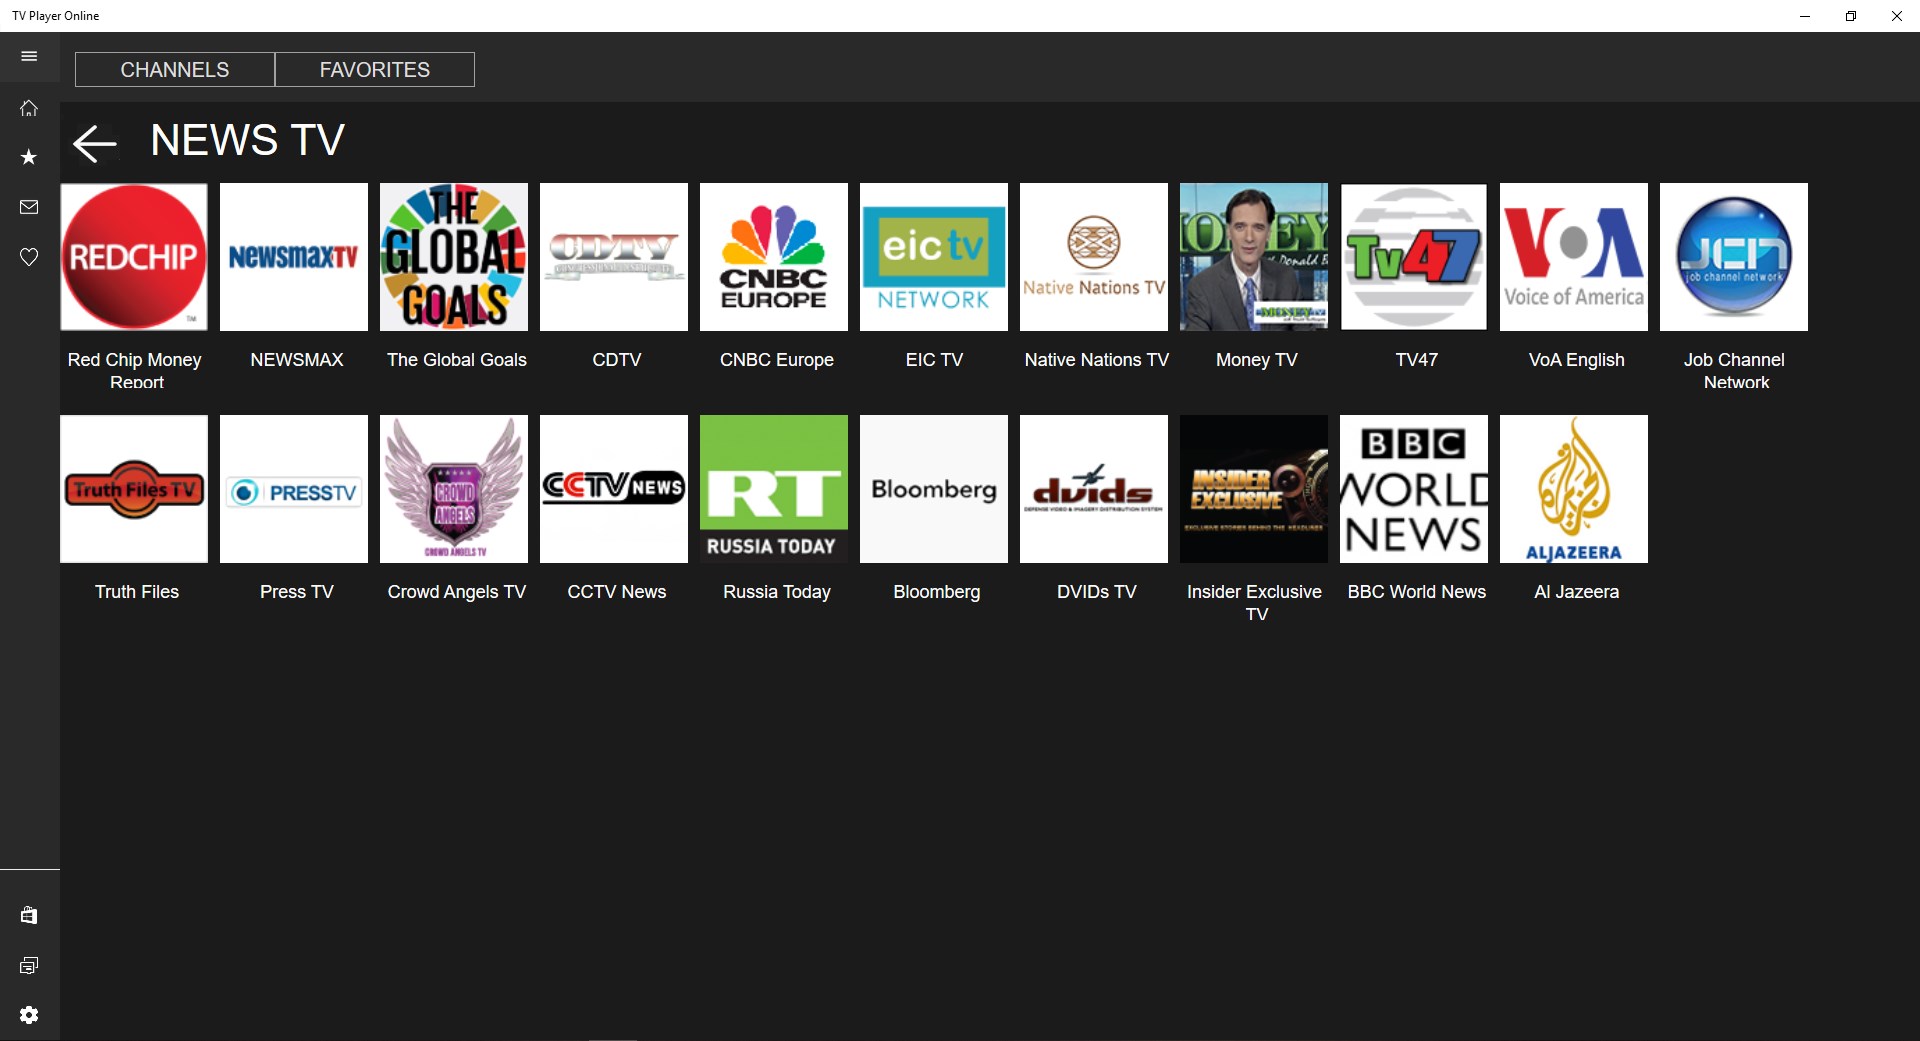Screen dimensions: 1920x1041
Task: Open the CCTV News channel logo
Action: pos(614,489)
